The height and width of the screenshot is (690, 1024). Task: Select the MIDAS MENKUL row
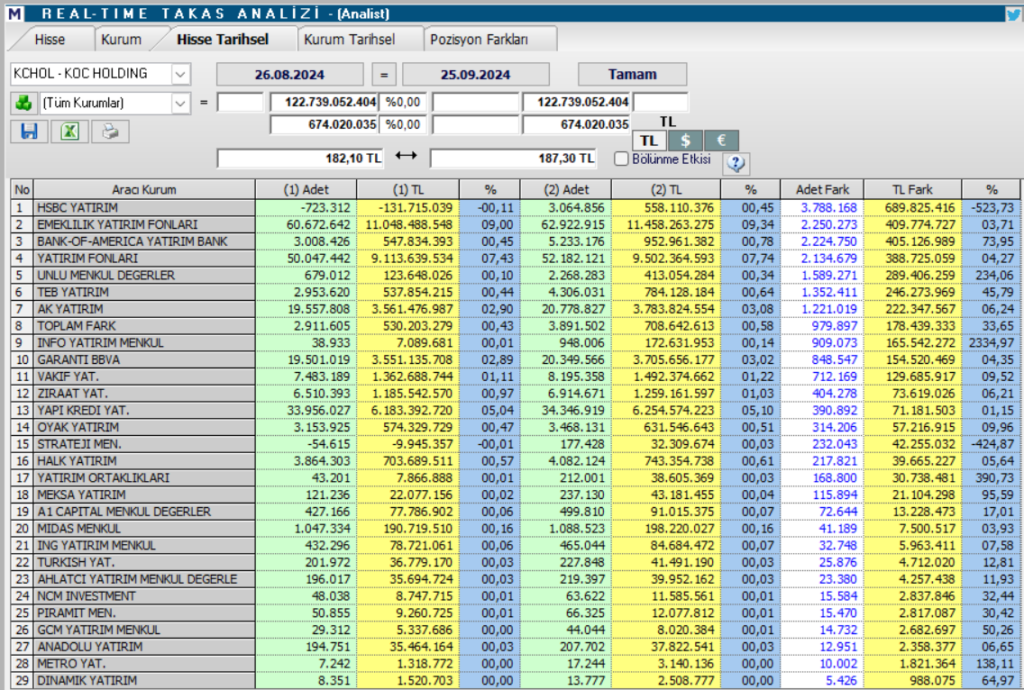pos(515,529)
